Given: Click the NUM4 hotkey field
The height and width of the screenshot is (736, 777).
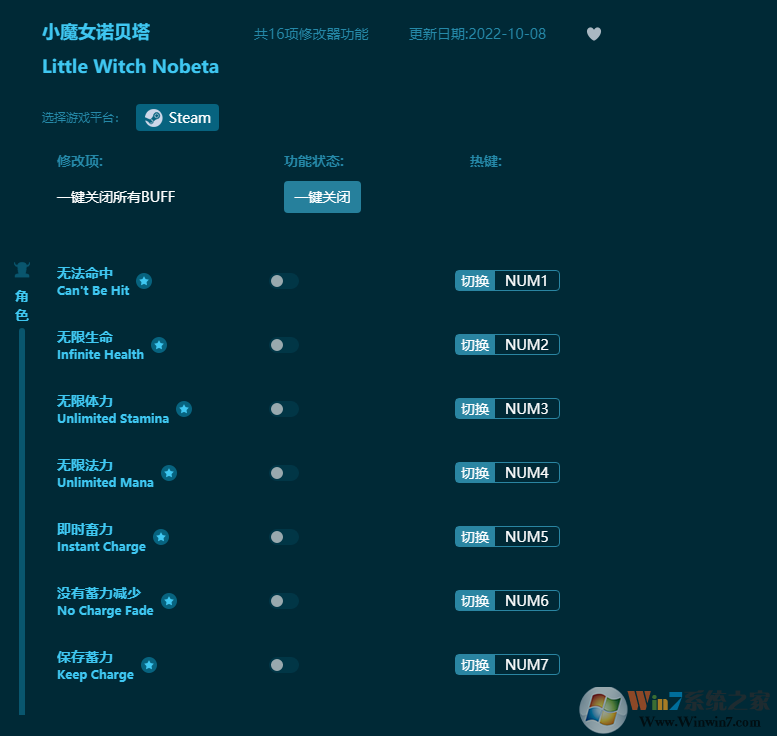Looking at the screenshot, I should (x=527, y=472).
